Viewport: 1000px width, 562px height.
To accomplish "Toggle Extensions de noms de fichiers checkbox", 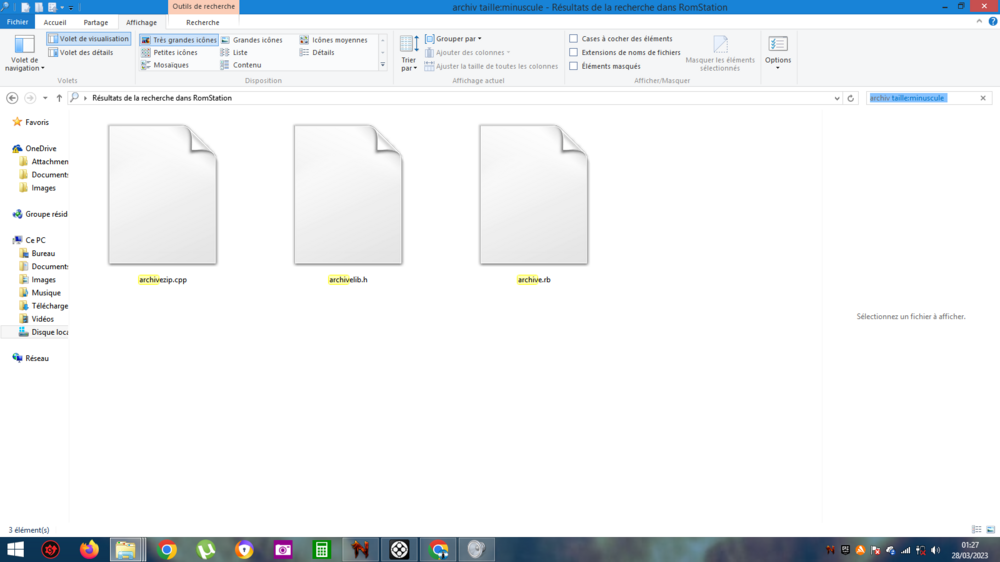I will point(573,52).
